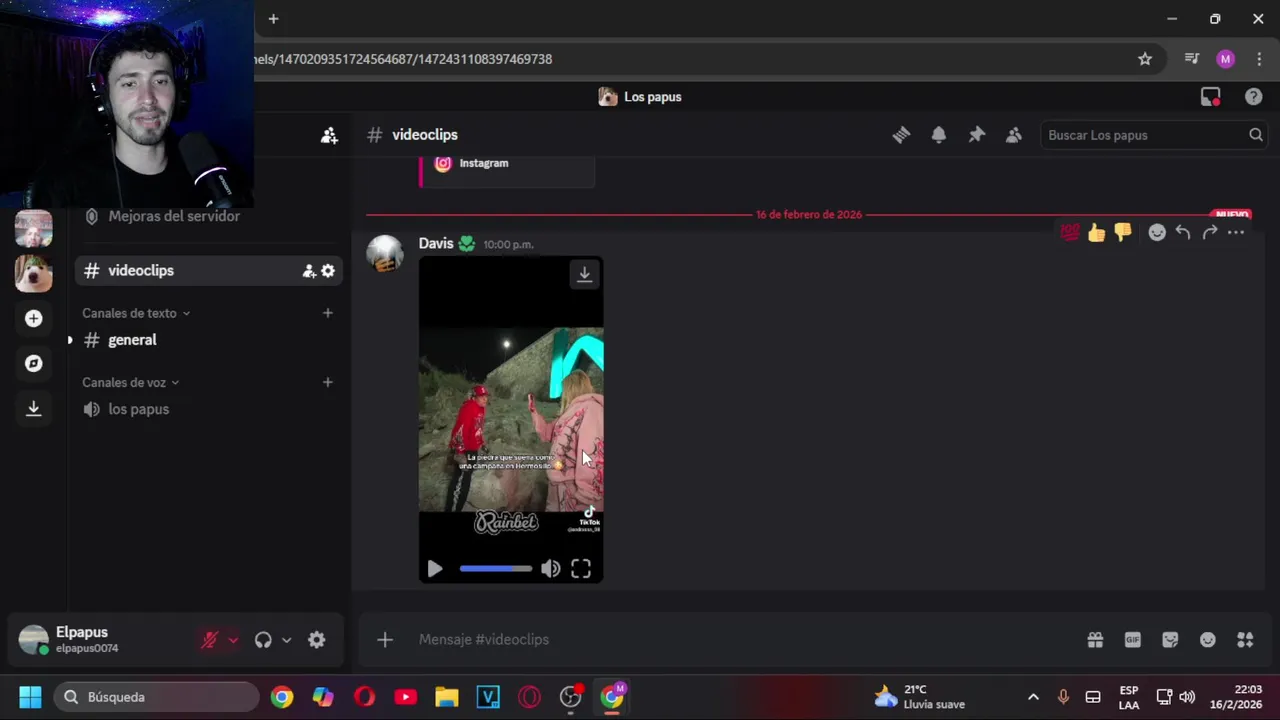Open the GIF picker
1280x720 pixels.
1133,640
